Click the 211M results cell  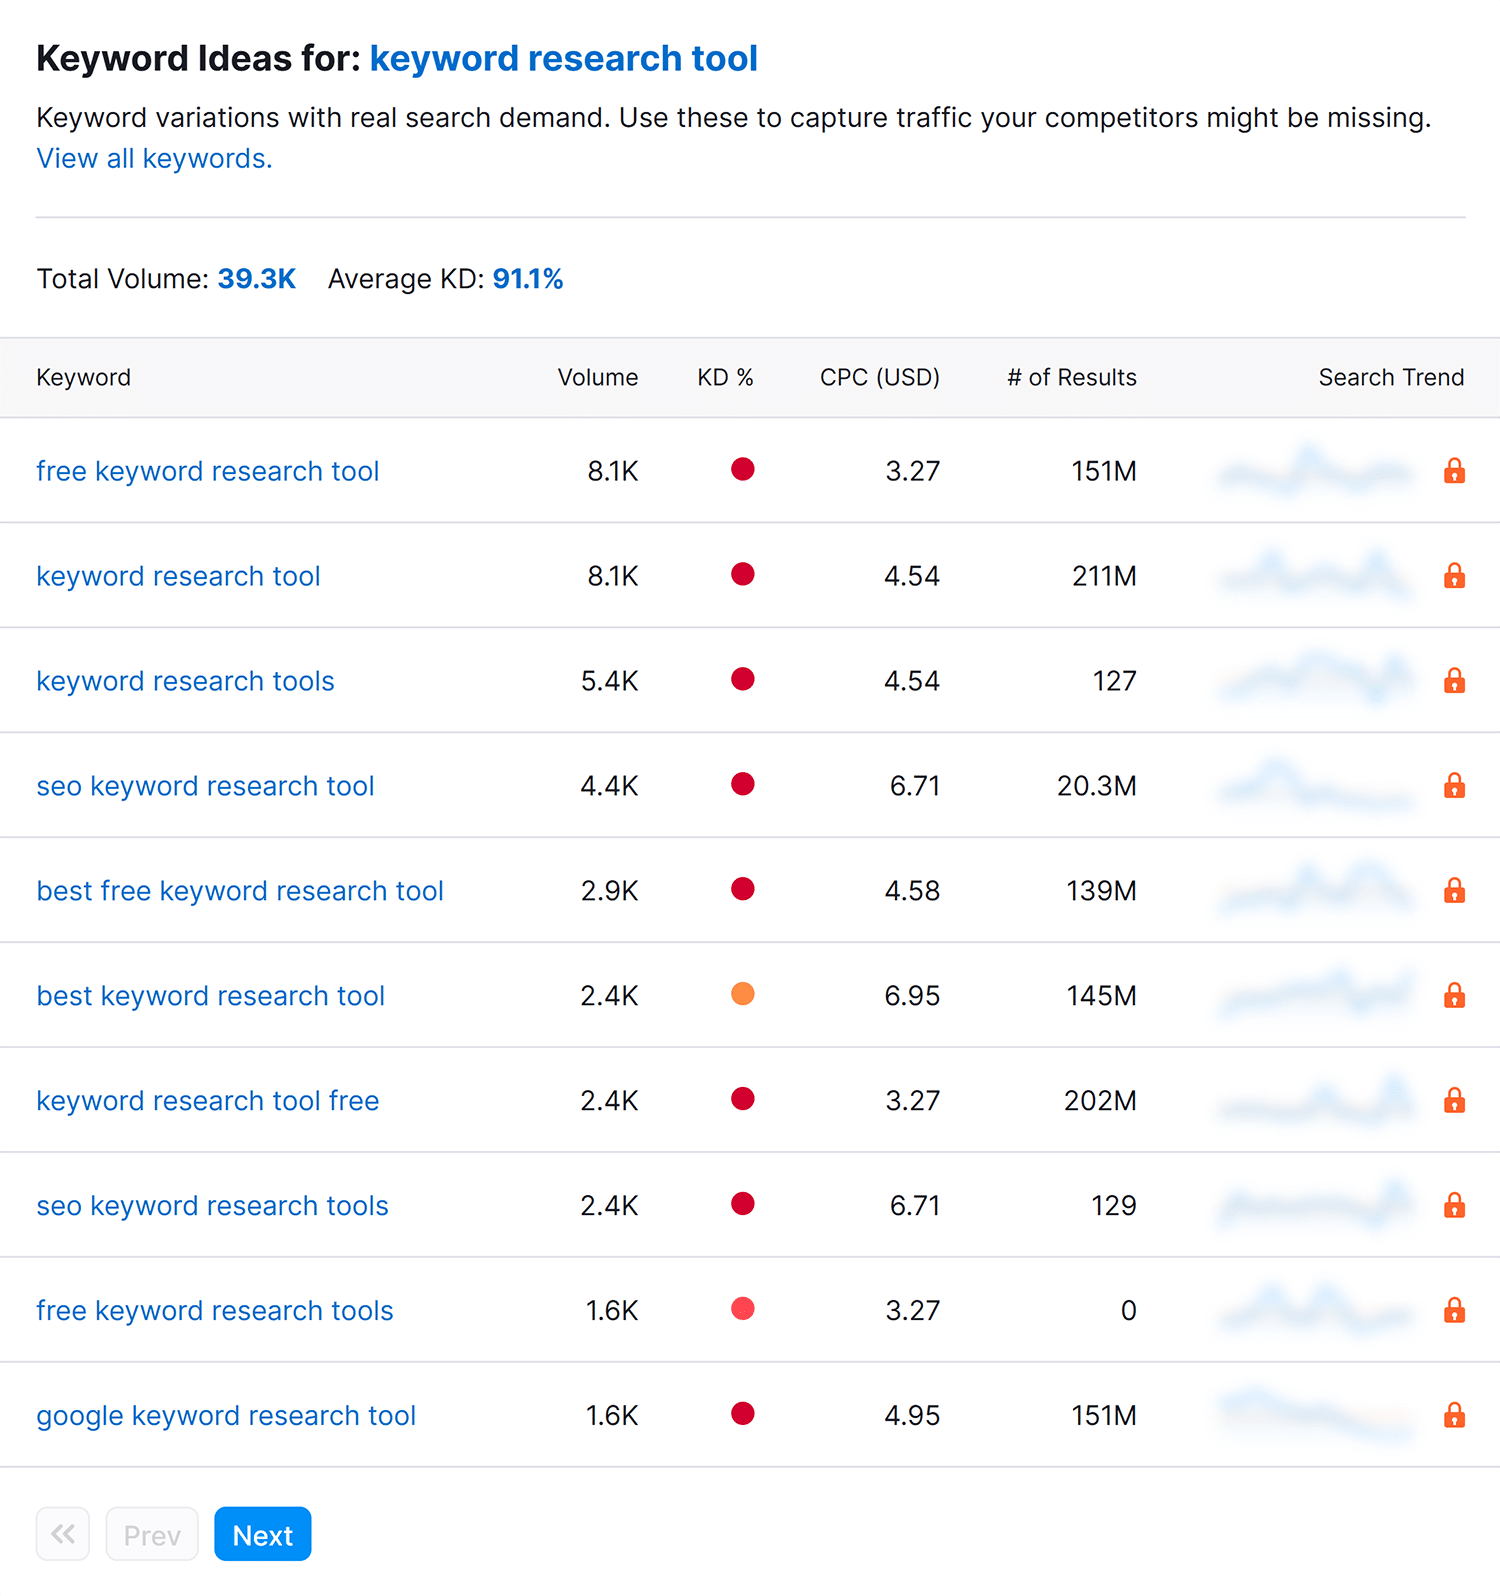(1104, 576)
